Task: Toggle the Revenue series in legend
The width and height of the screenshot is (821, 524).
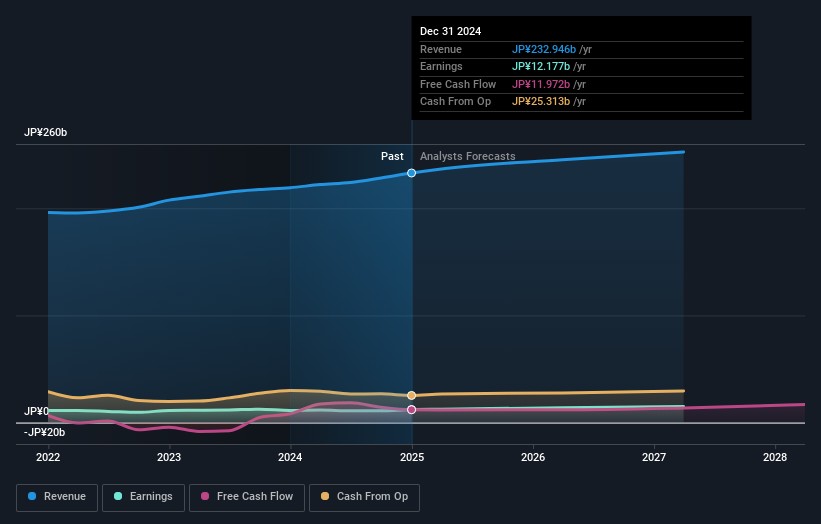Action: pos(57,496)
